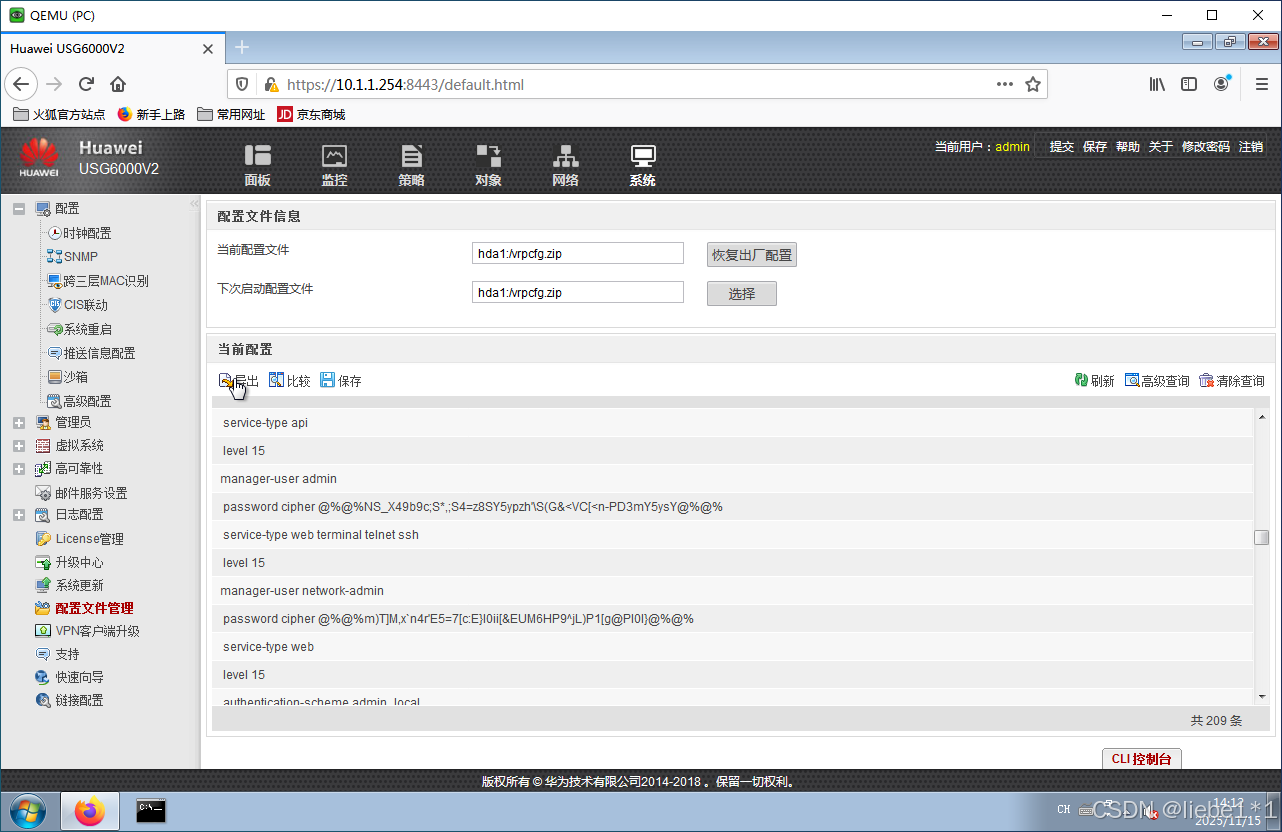Click the 下次启动配置文件 input field
1282x832 pixels.
578,292
